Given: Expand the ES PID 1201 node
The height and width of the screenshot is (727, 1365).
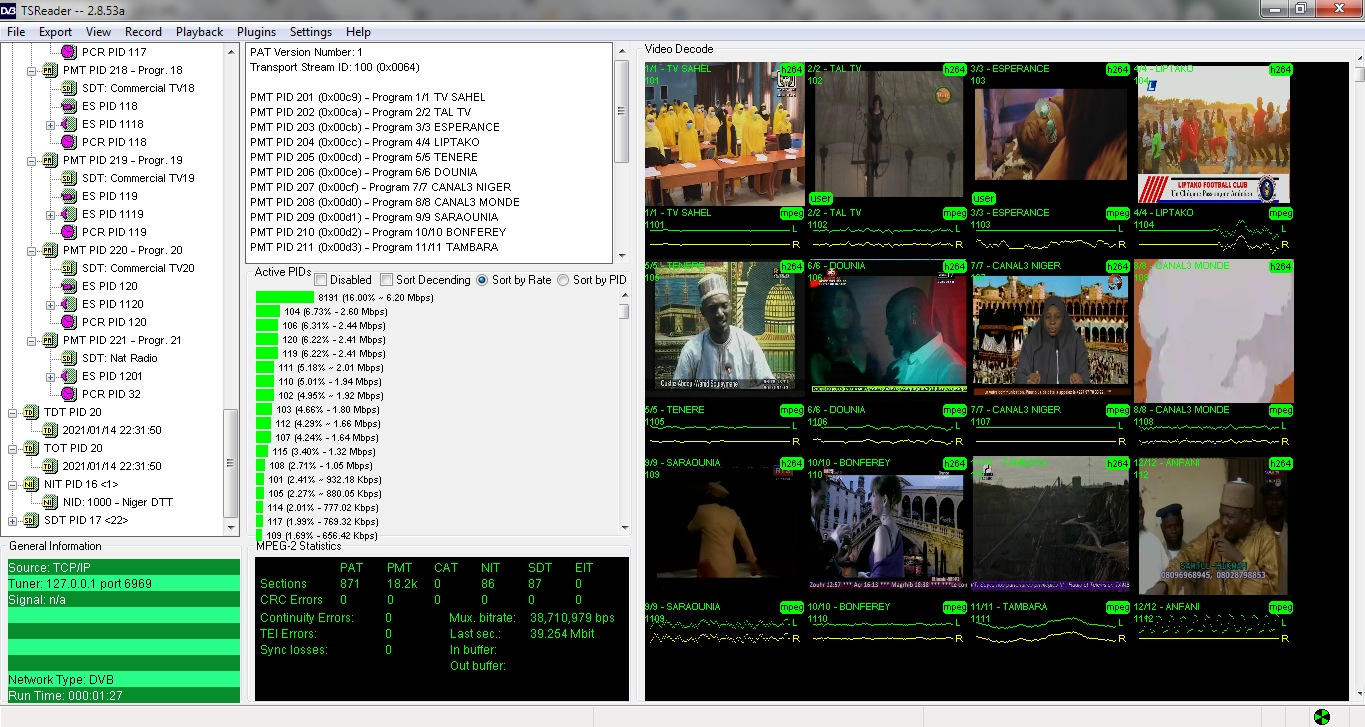Looking at the screenshot, I should pyautogui.click(x=50, y=376).
